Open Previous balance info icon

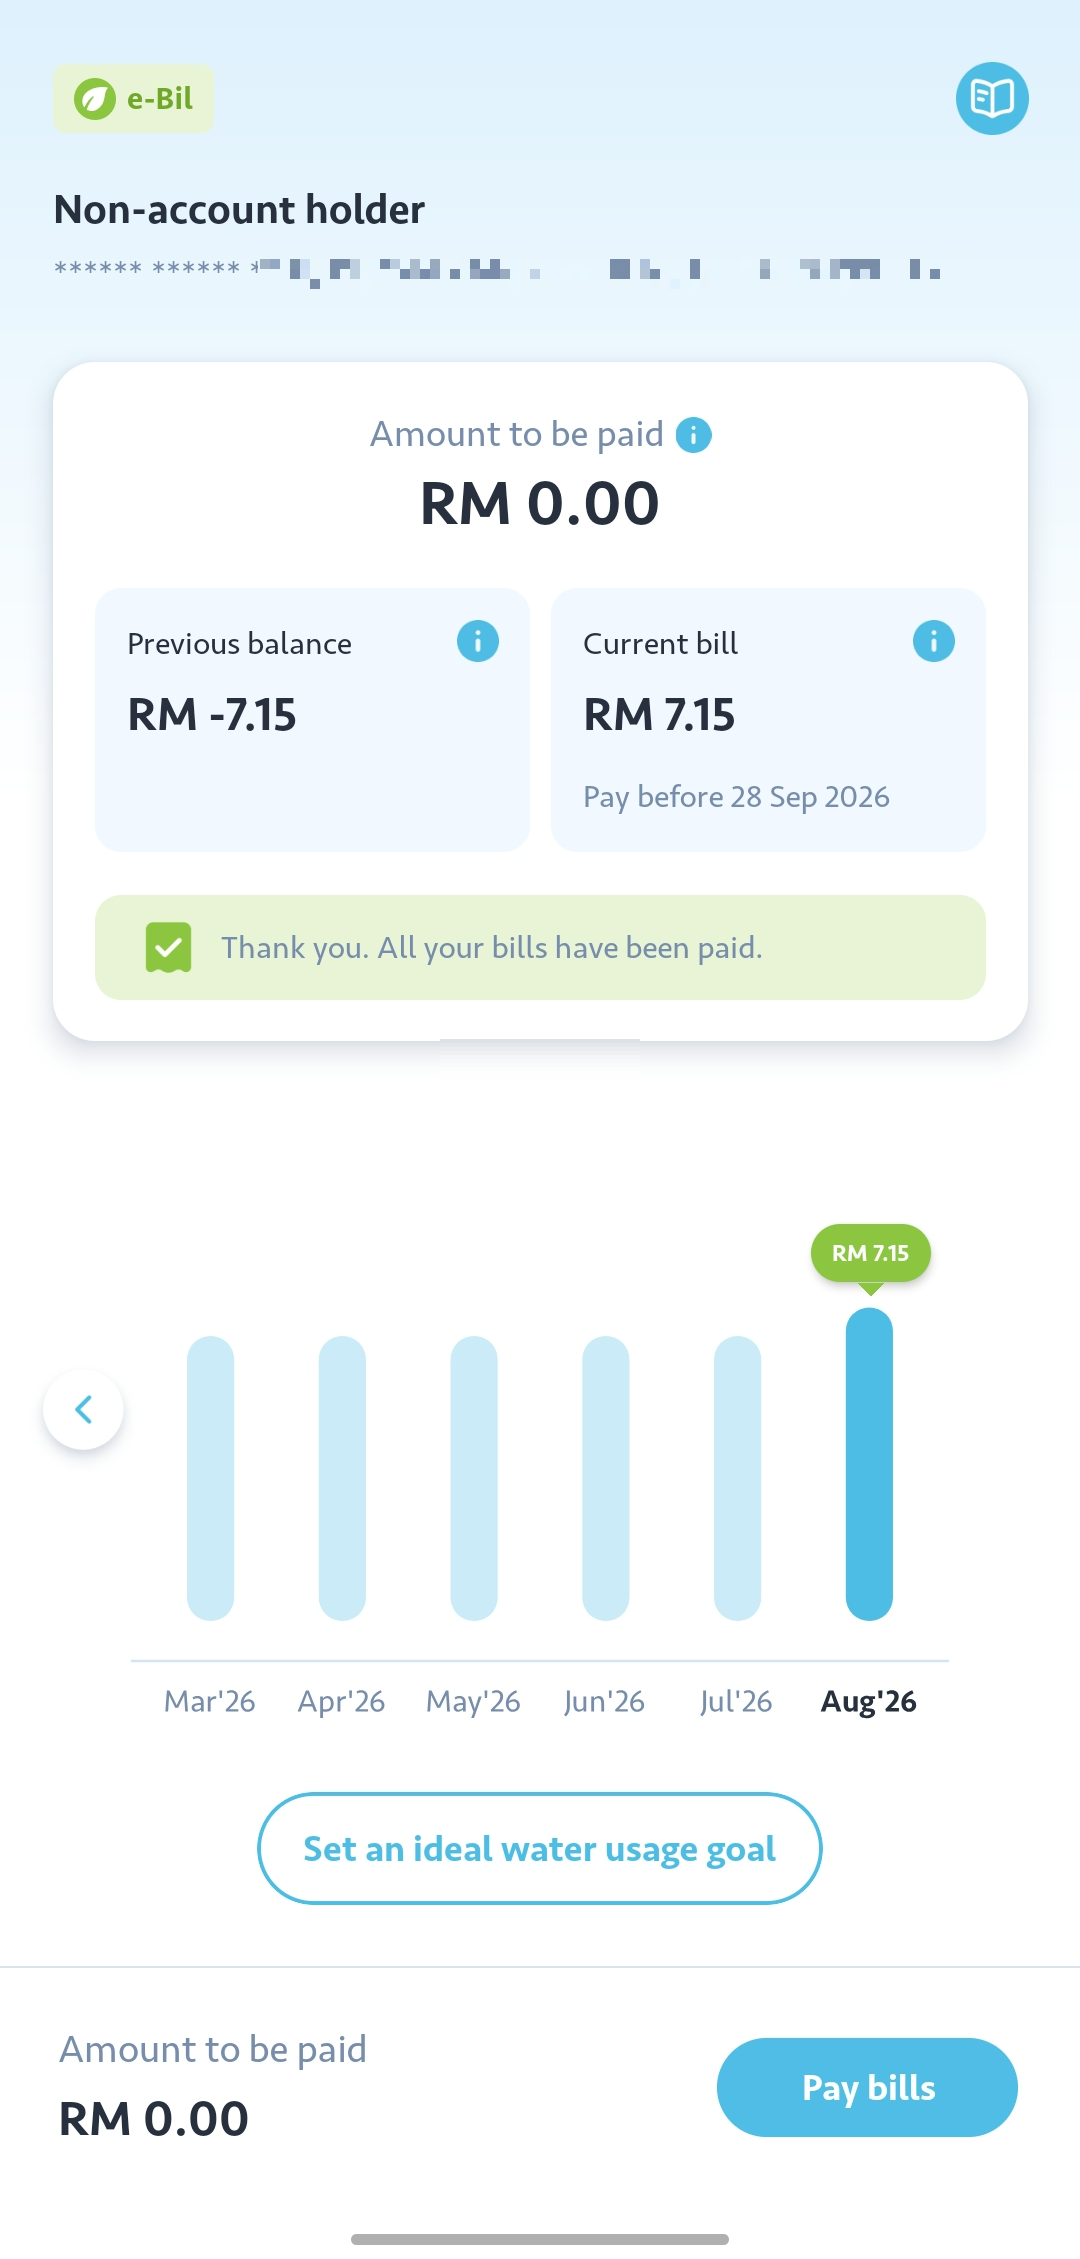pyautogui.click(x=478, y=641)
